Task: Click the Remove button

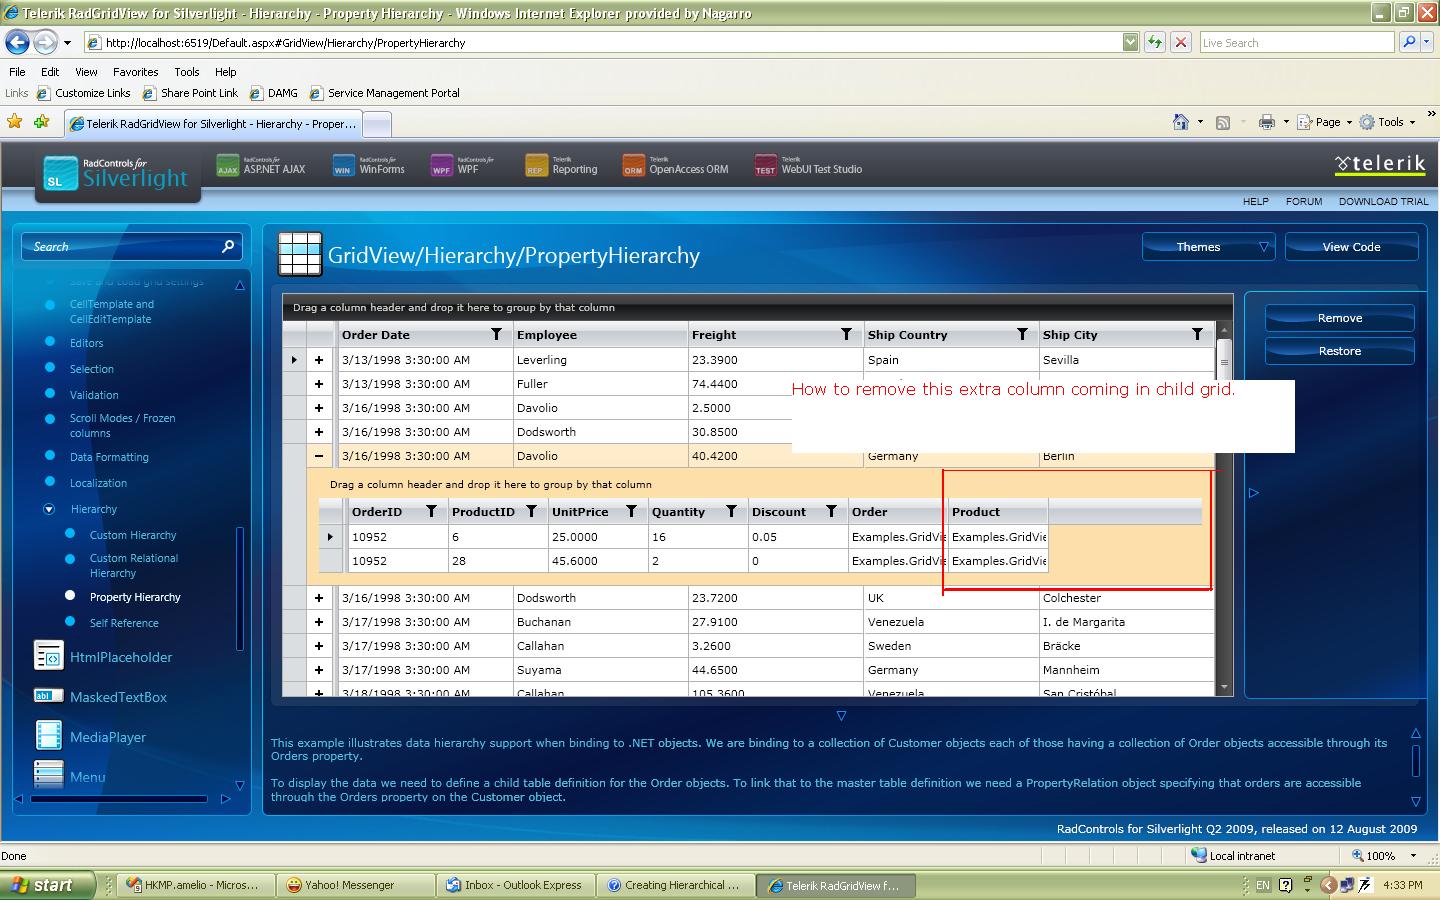Action: pyautogui.click(x=1339, y=318)
